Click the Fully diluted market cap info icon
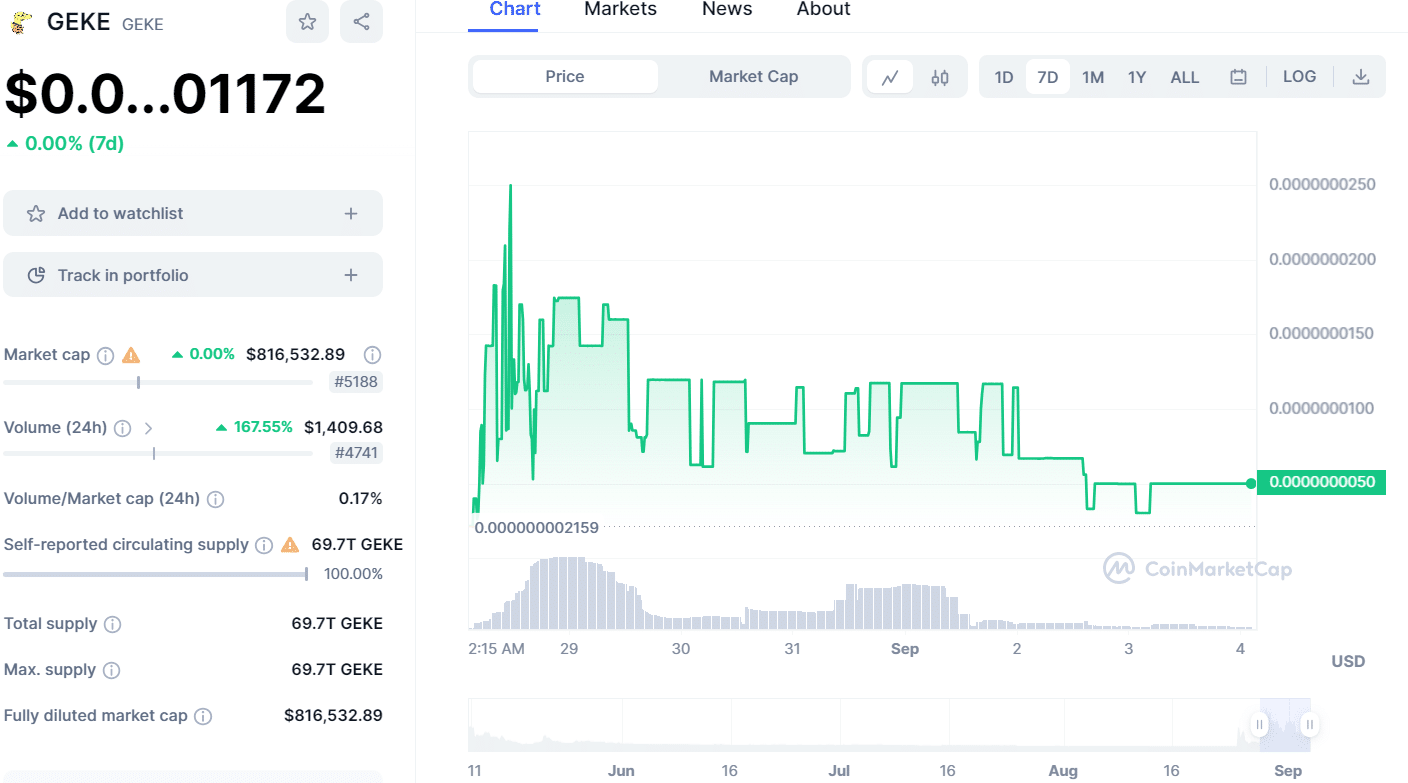1408x783 pixels. [203, 716]
